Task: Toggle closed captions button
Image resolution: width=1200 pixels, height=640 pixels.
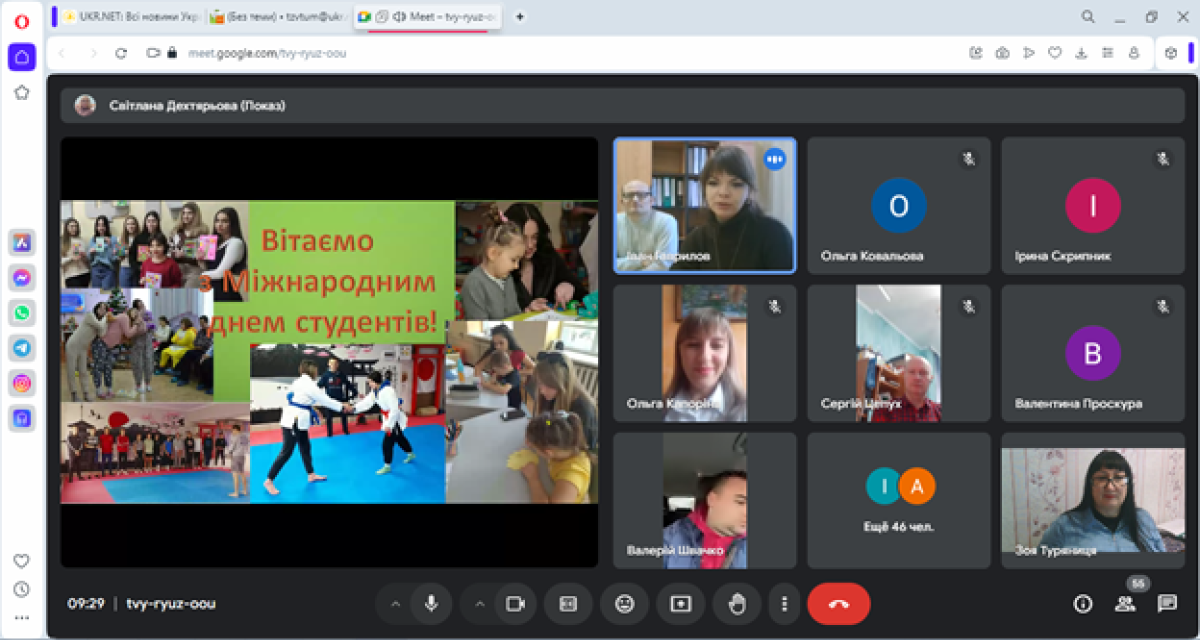Action: pos(569,604)
